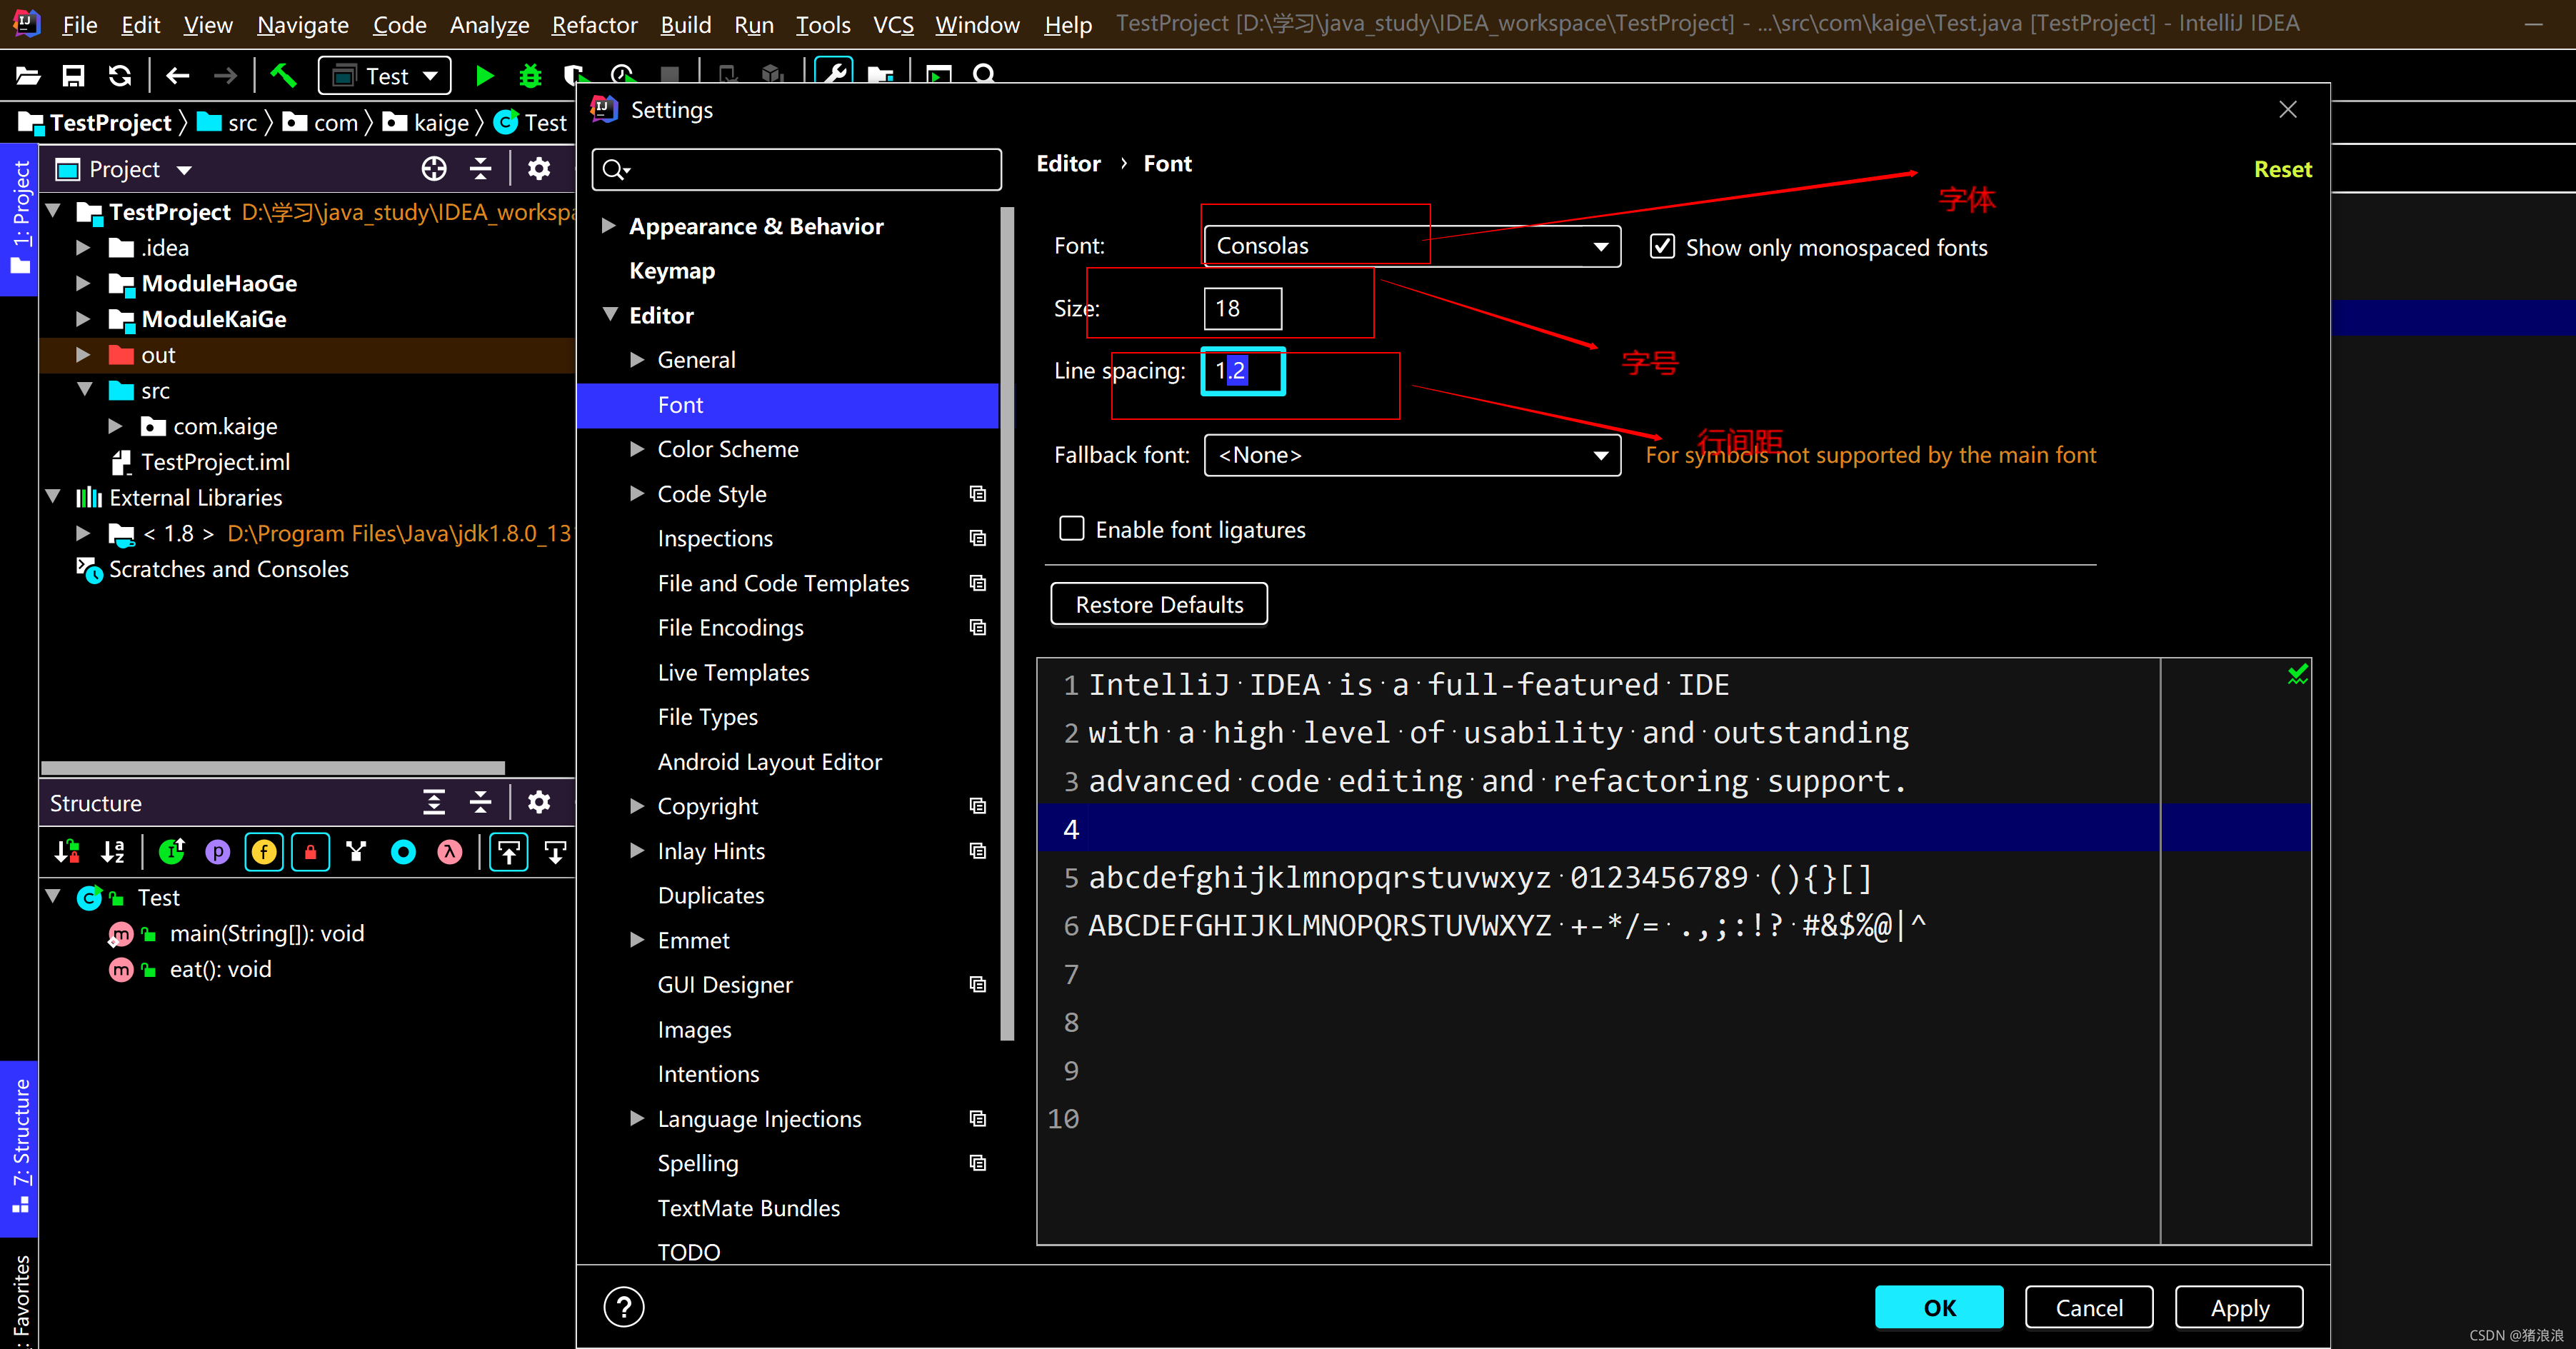Expand Color Scheme settings

point(637,449)
